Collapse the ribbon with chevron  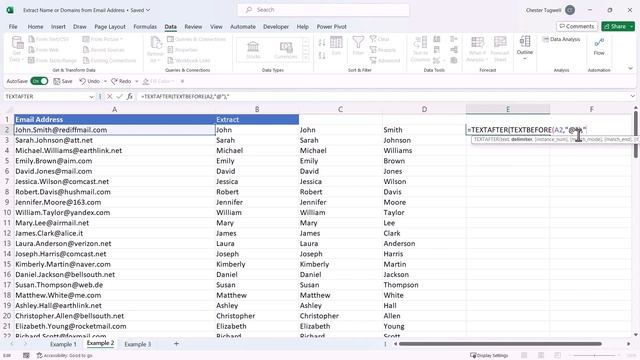coord(630,68)
